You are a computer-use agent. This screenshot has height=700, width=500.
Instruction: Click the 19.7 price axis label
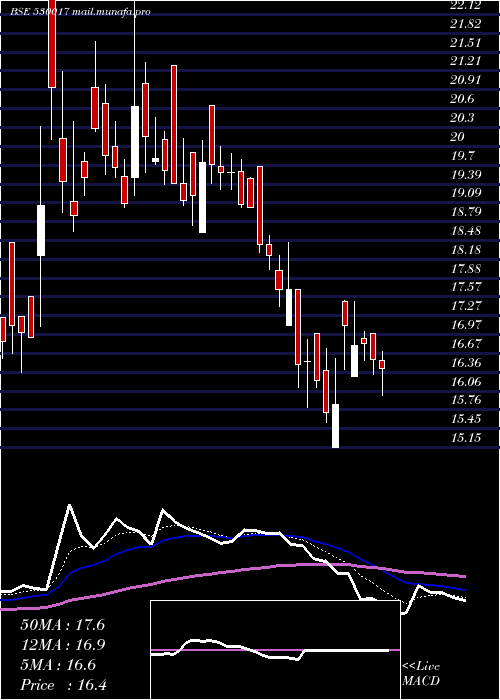462,155
